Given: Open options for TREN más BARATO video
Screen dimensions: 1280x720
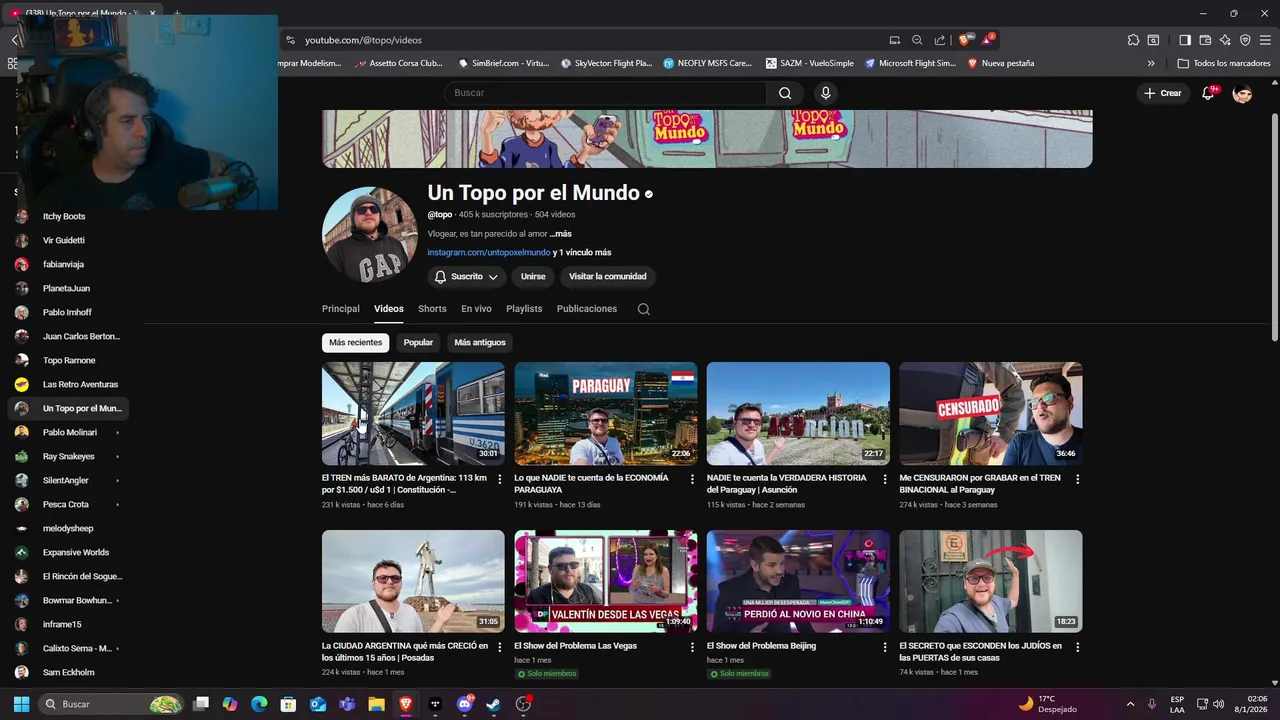Looking at the screenshot, I should click(500, 479).
